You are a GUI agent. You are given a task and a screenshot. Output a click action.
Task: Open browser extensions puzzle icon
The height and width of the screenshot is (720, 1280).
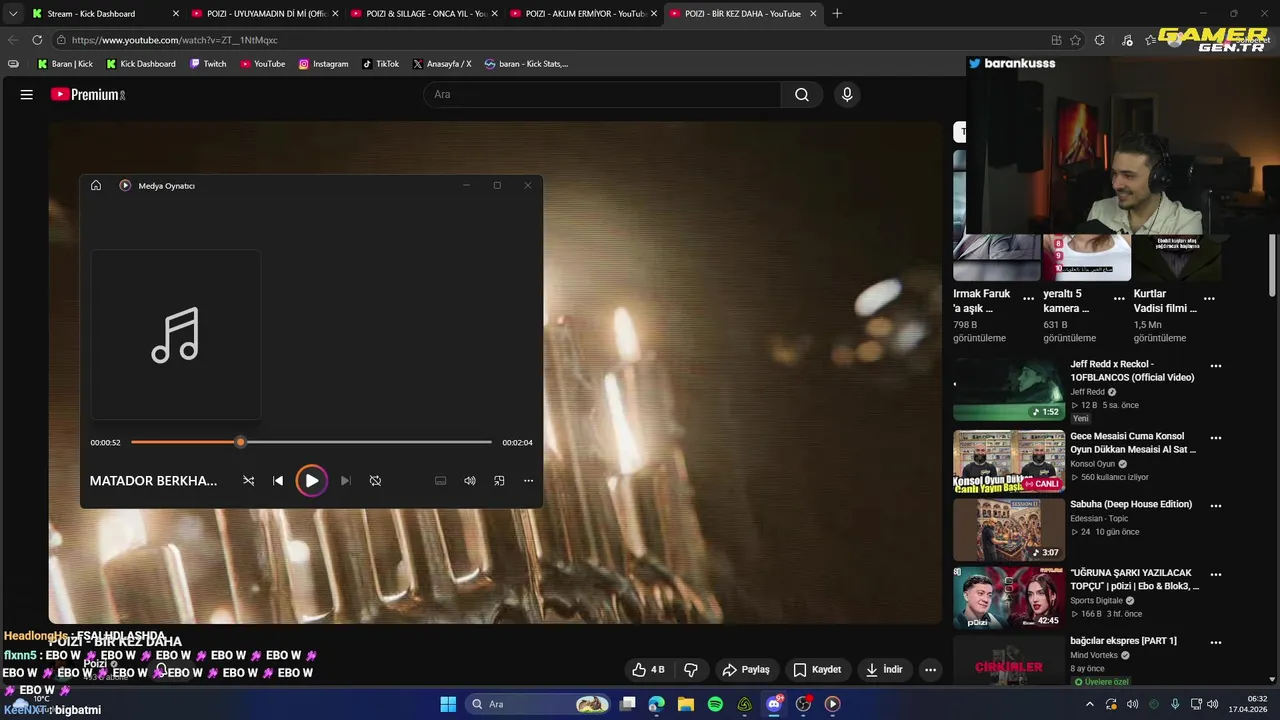[1100, 40]
